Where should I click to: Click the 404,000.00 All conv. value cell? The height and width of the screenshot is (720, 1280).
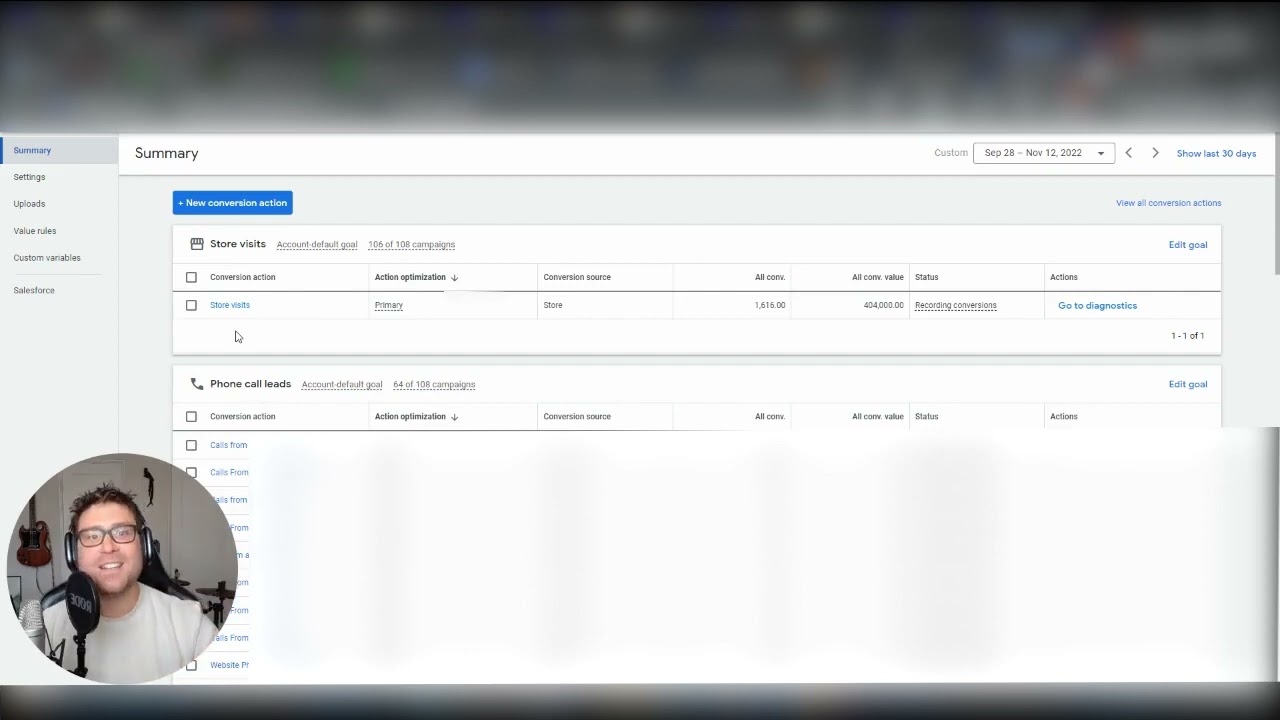pos(883,305)
